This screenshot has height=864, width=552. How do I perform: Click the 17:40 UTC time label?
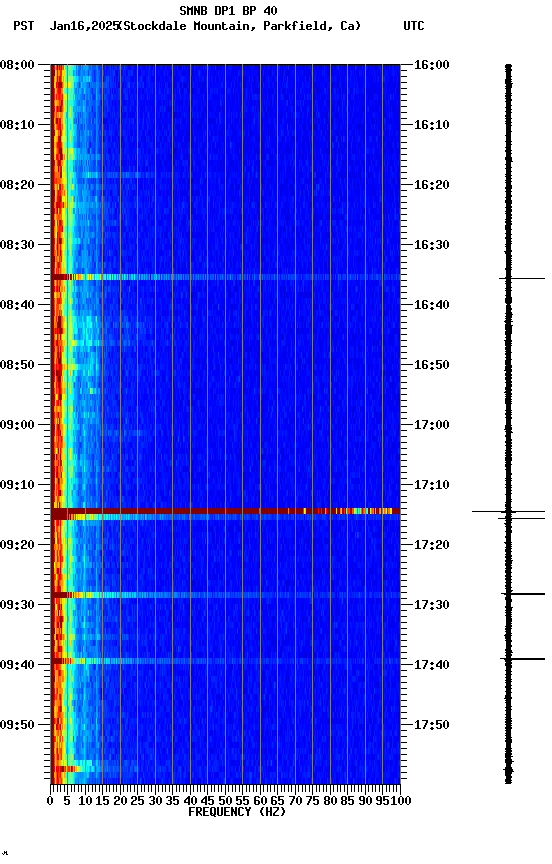tap(431, 665)
